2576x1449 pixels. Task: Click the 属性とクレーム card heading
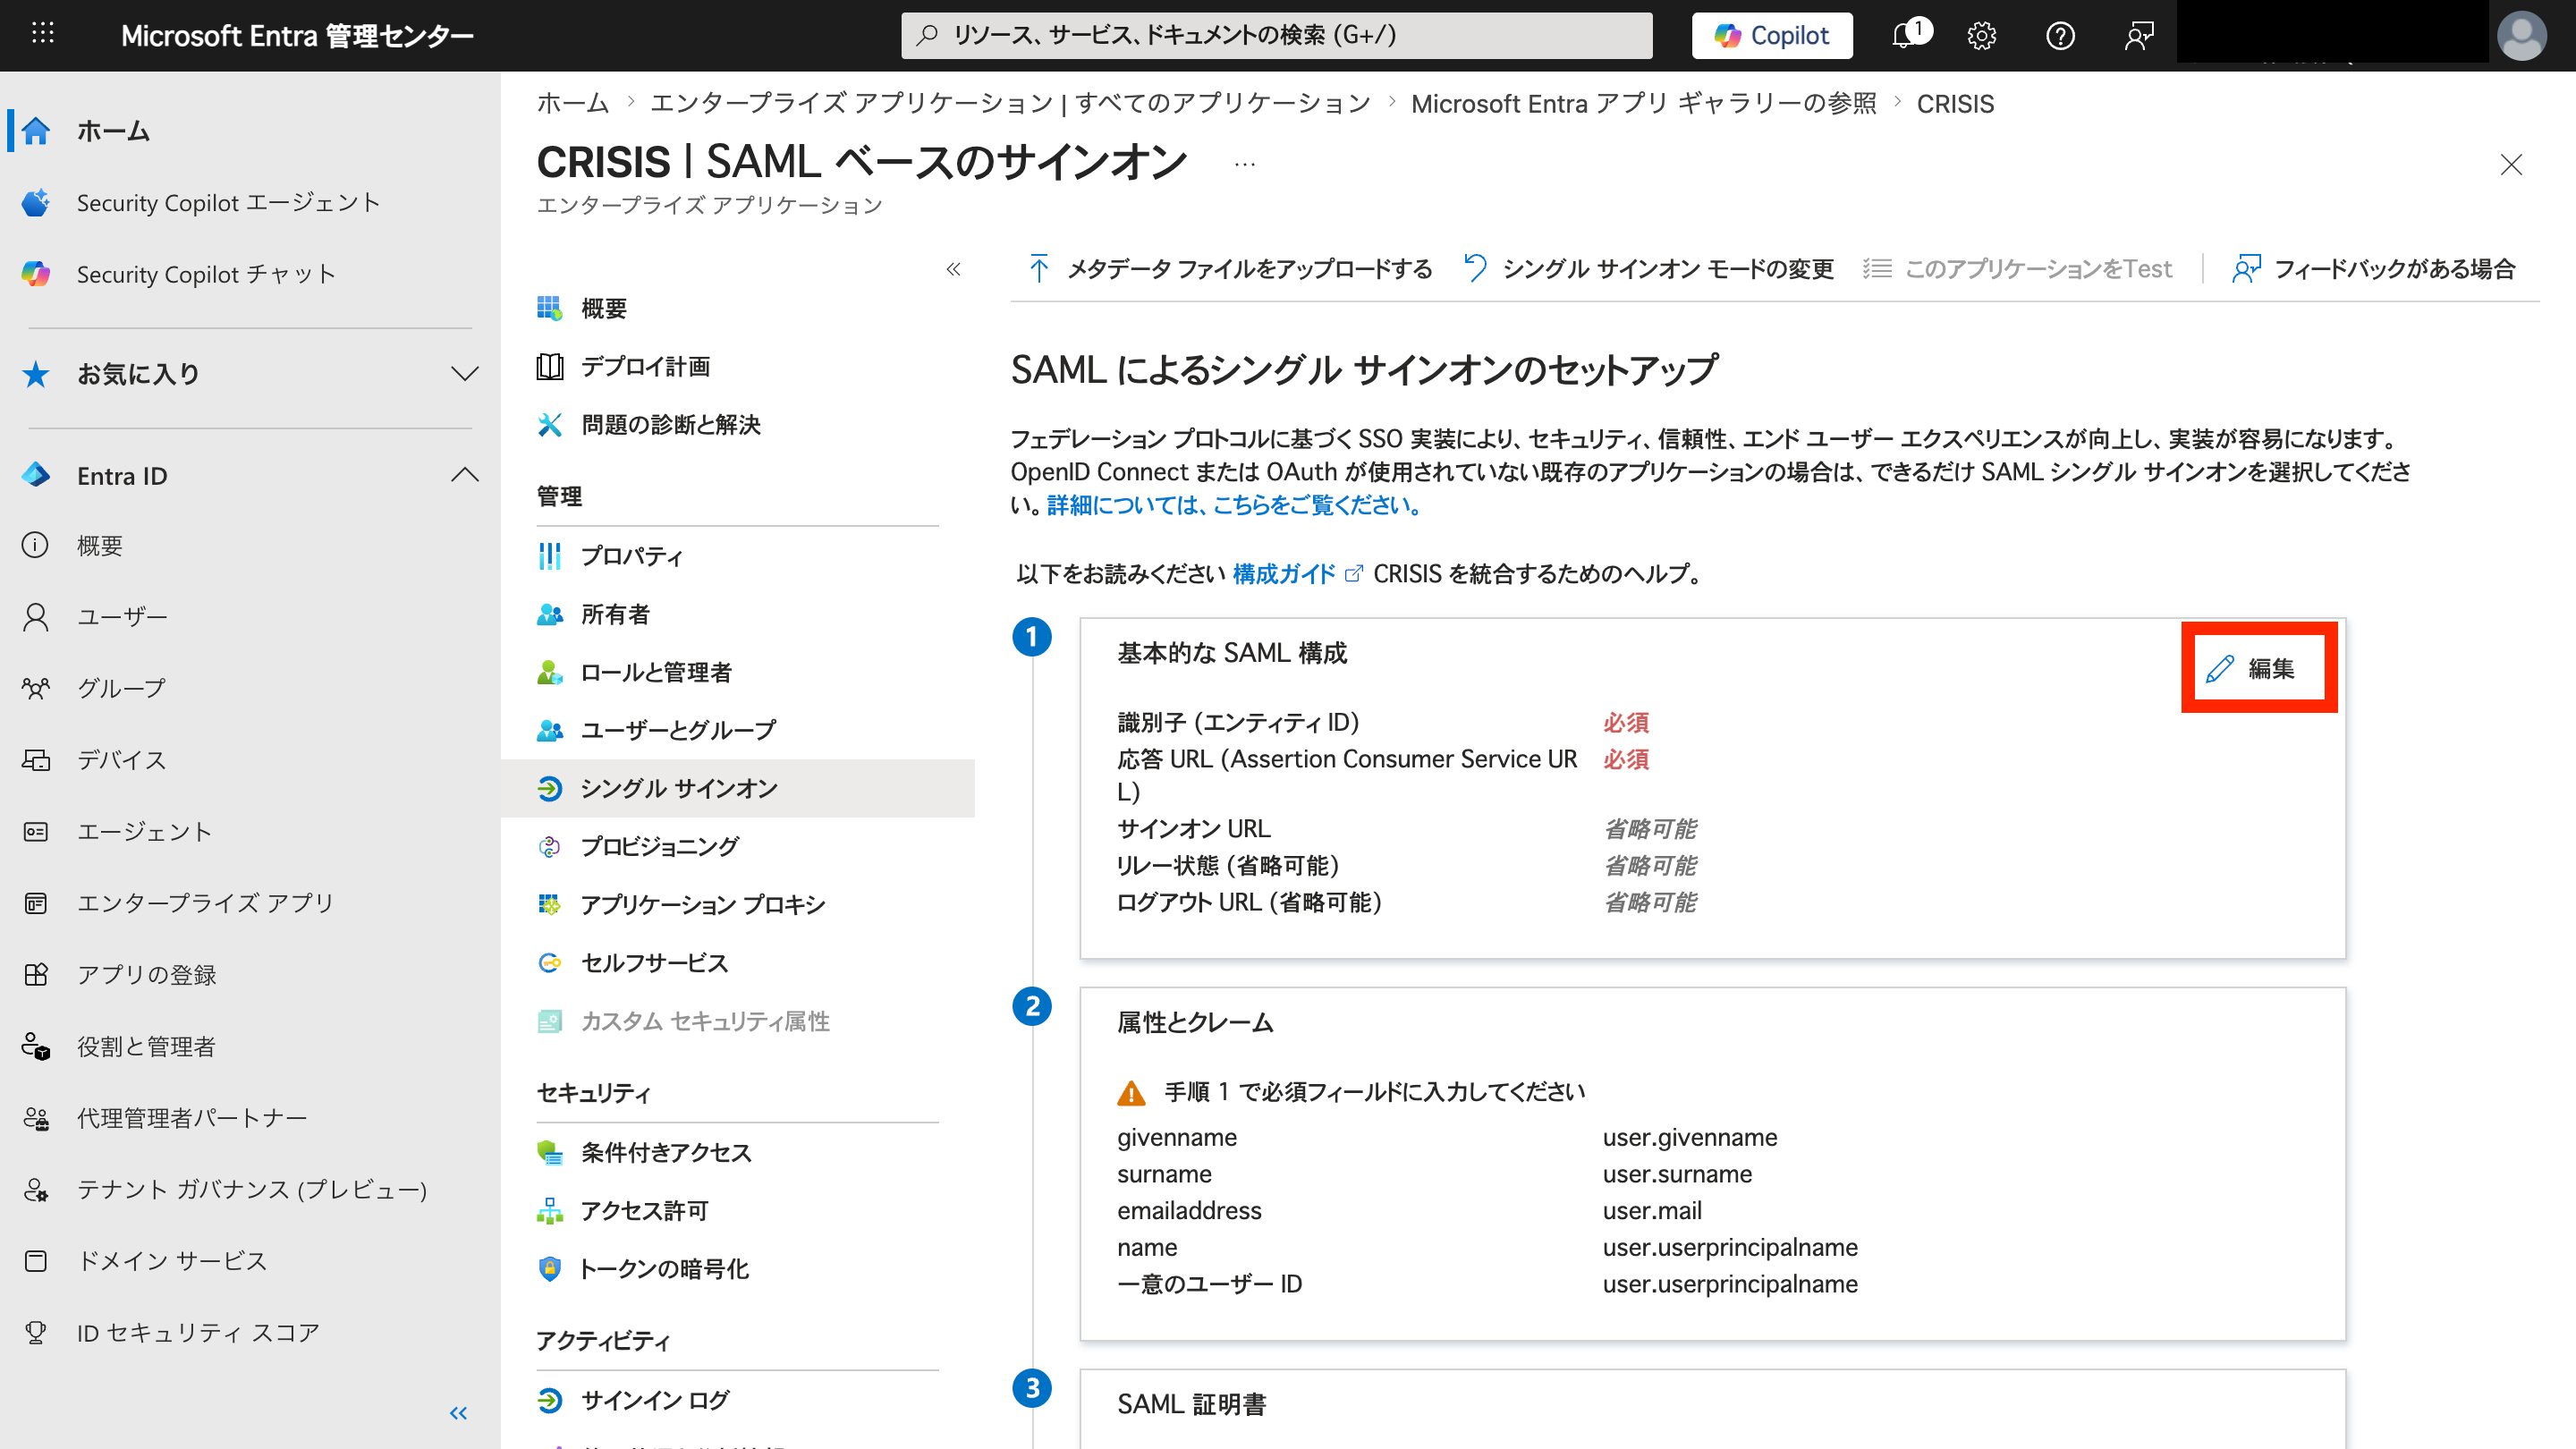coord(1195,1022)
